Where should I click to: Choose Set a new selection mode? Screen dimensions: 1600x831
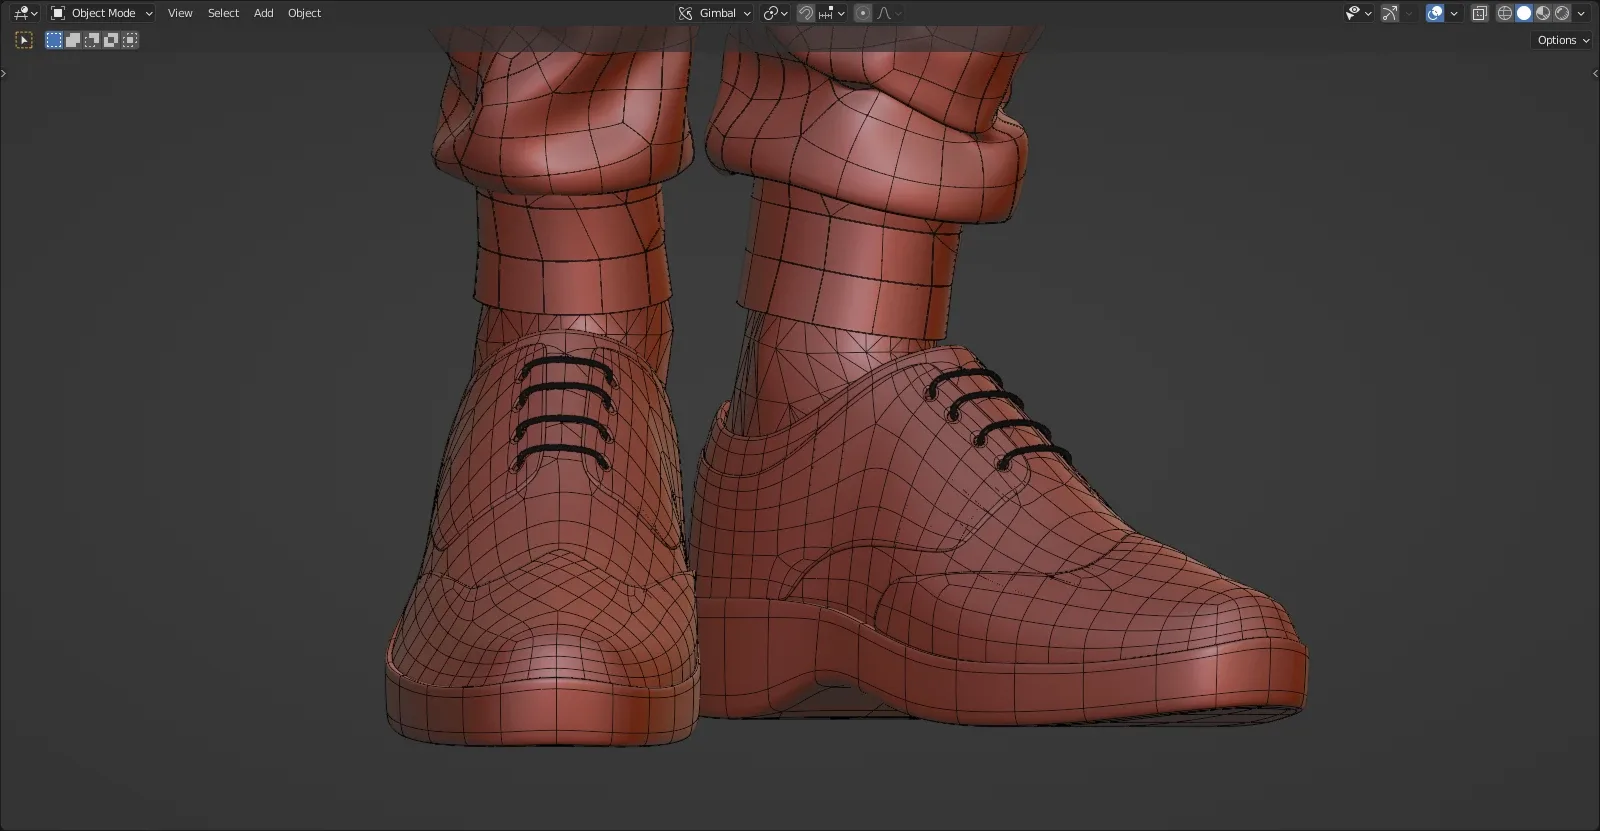tap(54, 40)
